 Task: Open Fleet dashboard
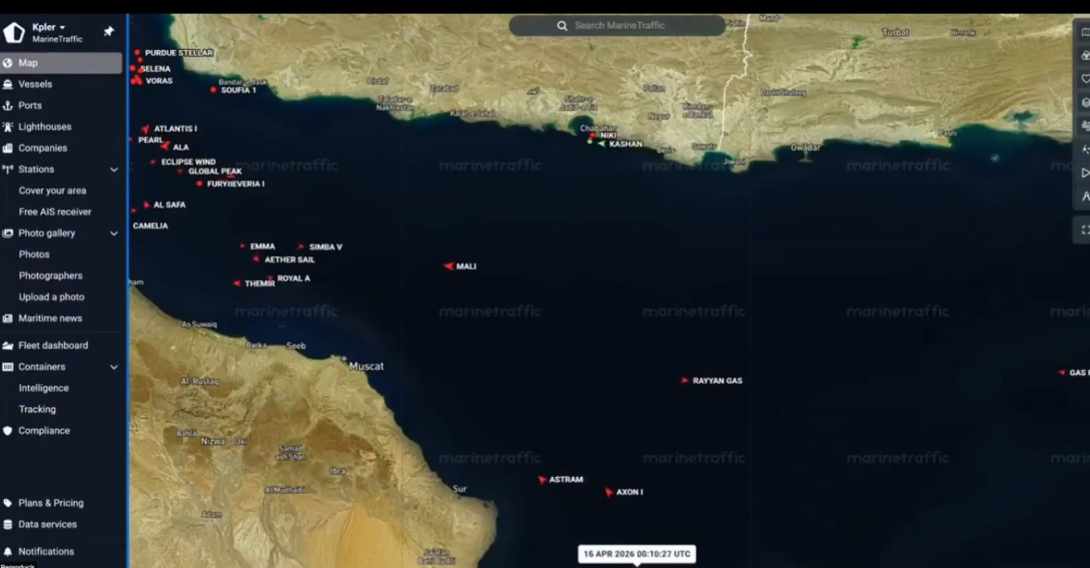tap(52, 345)
